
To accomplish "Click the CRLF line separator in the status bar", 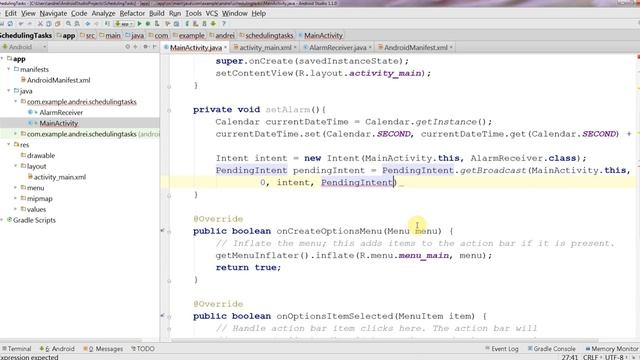I will click(x=590, y=357).
